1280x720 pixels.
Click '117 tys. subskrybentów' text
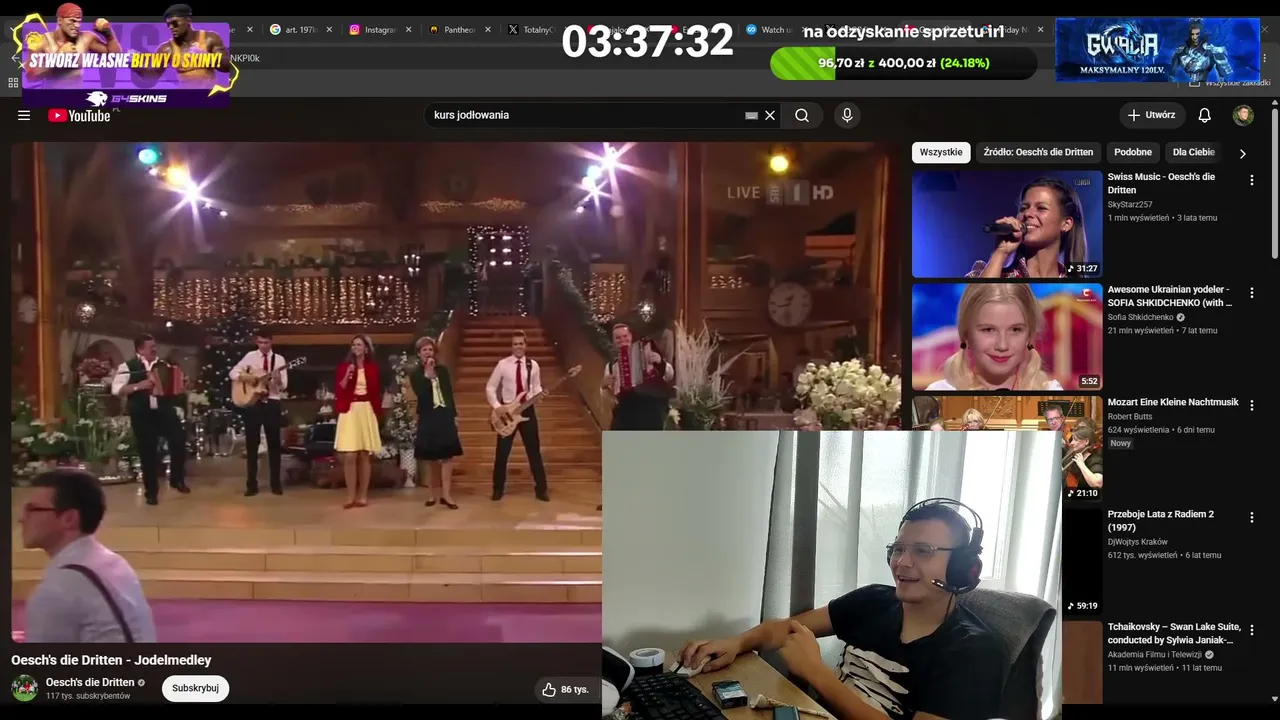coord(88,696)
